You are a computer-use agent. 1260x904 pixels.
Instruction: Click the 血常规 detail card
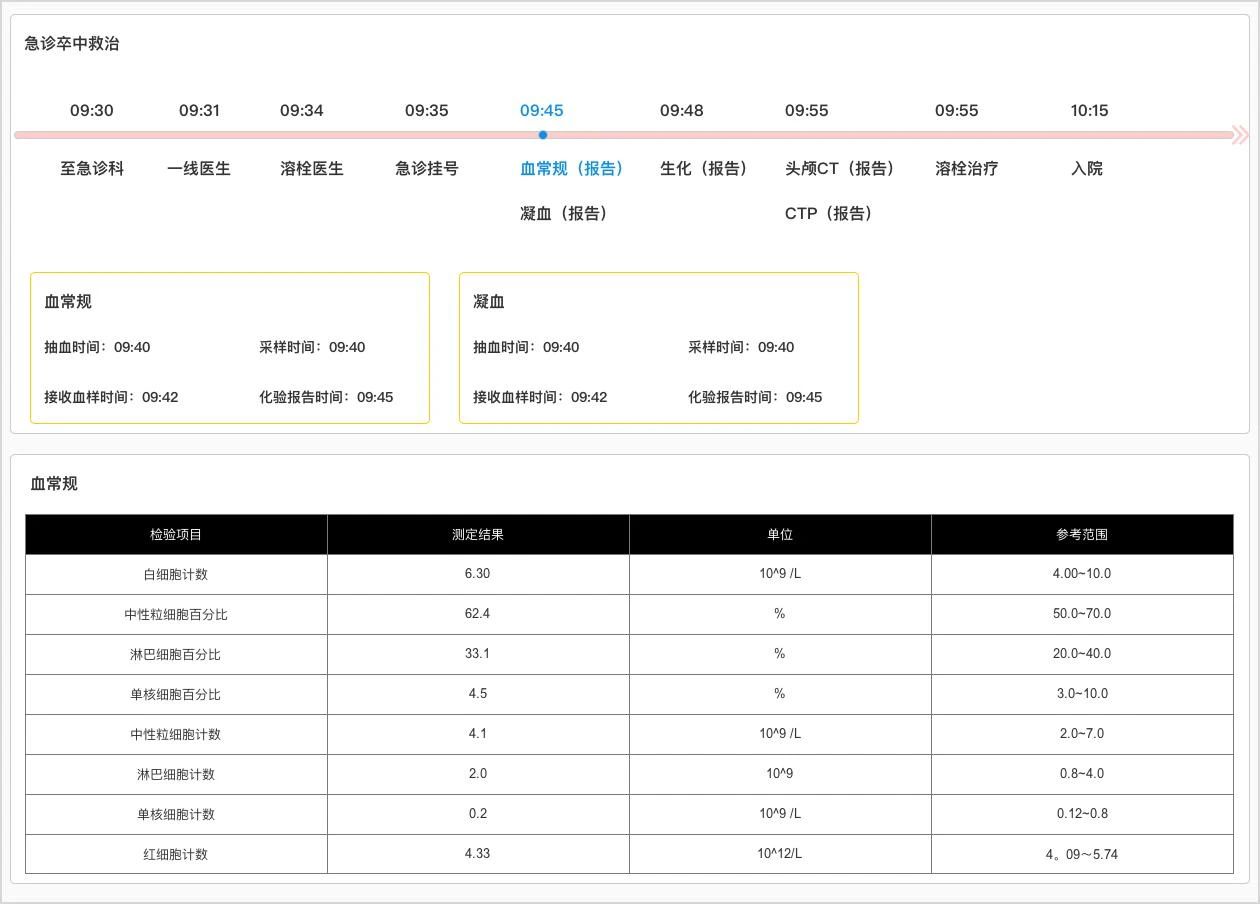point(230,347)
